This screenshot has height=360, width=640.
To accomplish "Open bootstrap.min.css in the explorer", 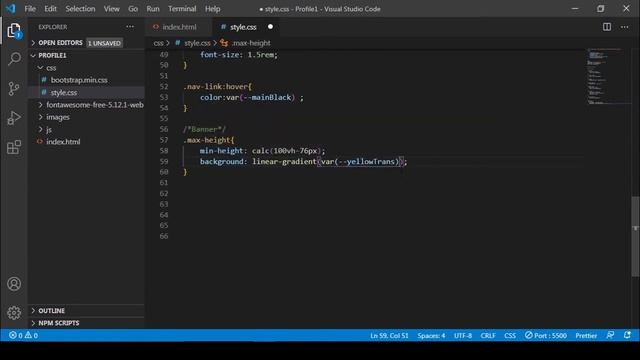I will click(79, 80).
